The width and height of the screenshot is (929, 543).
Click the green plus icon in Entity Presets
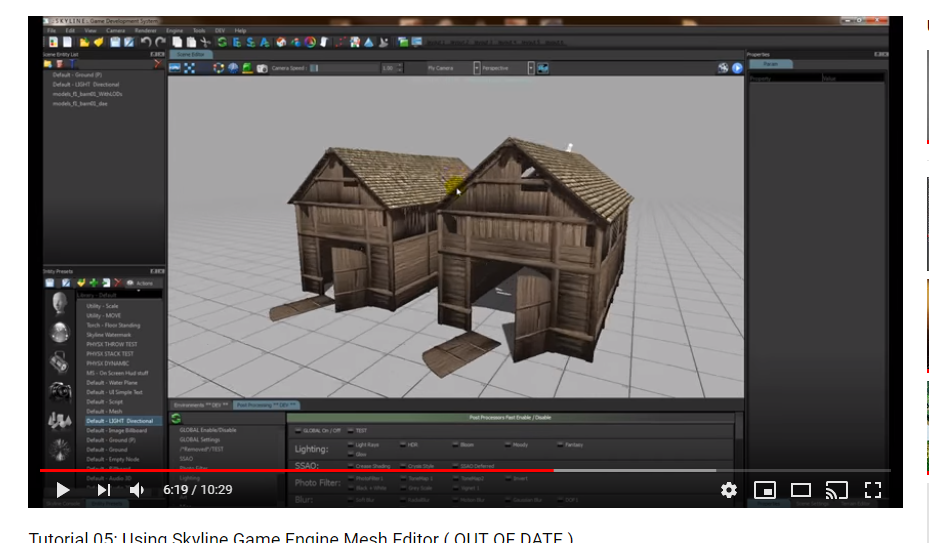click(94, 283)
